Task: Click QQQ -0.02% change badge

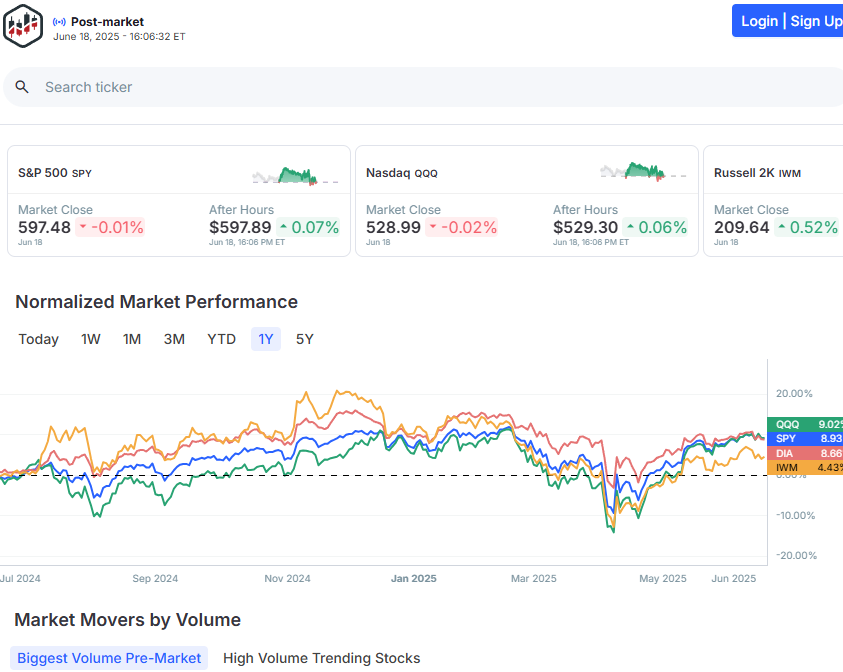Action: (462, 227)
